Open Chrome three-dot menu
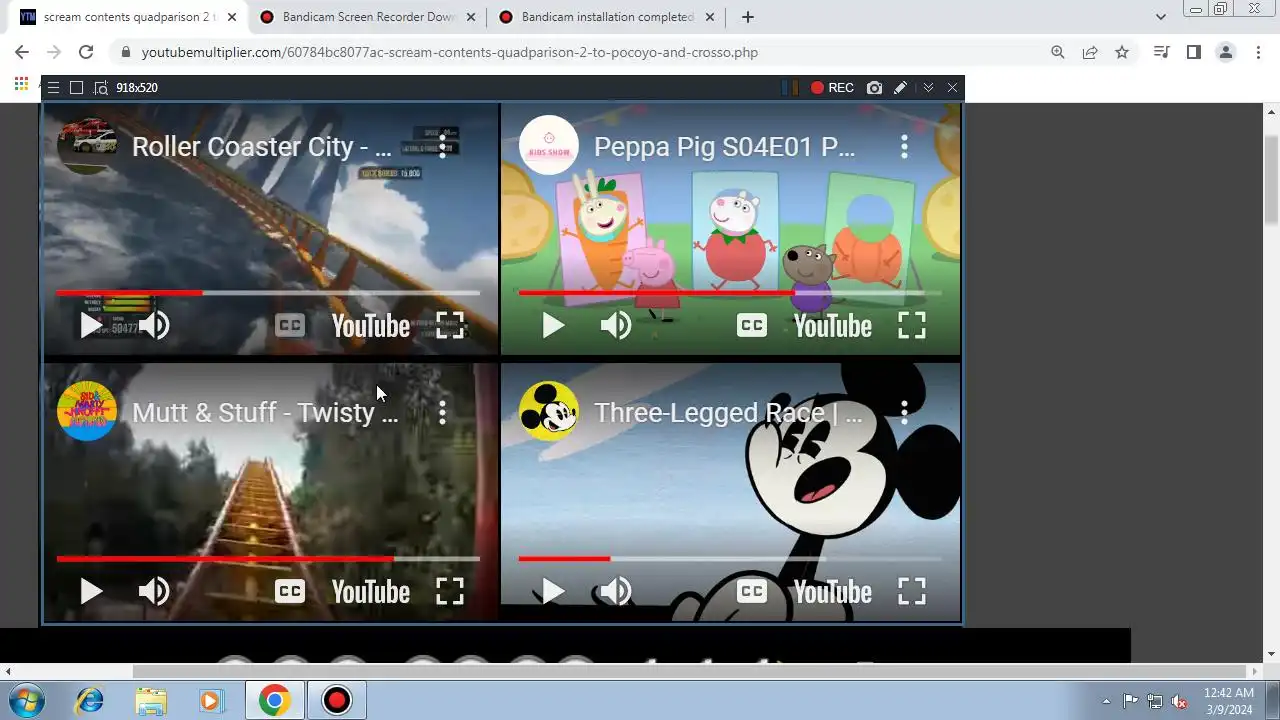 tap(1258, 52)
